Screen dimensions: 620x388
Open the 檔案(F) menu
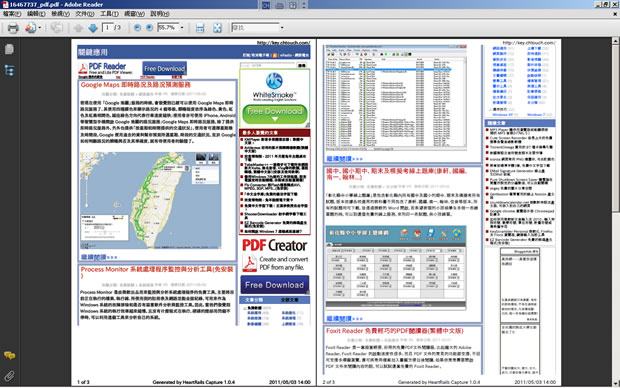[12, 14]
